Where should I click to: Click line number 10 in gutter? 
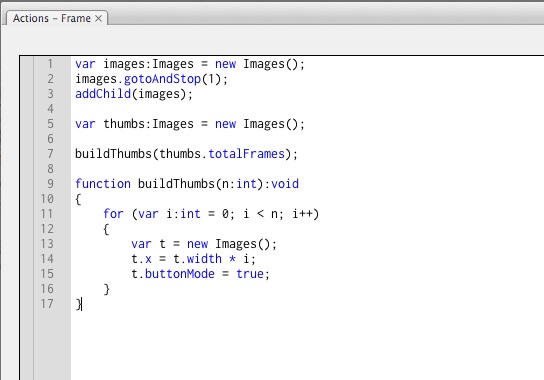click(47, 199)
